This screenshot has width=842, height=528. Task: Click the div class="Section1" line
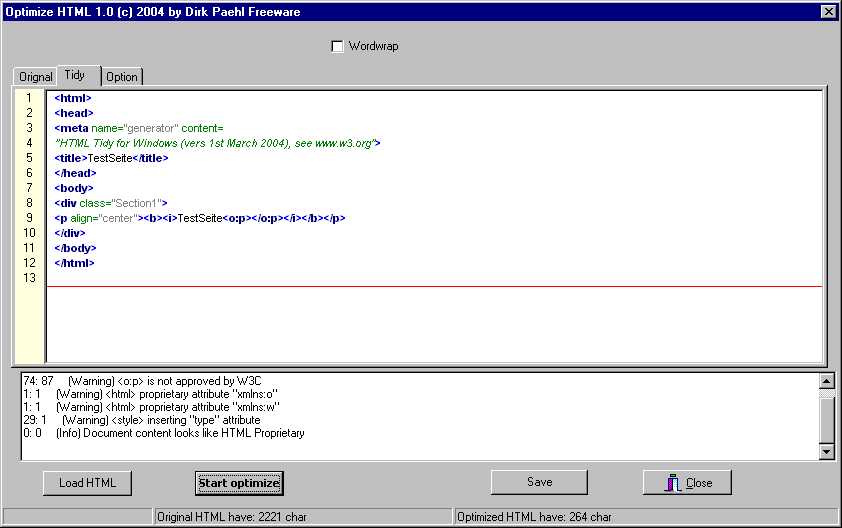tap(111, 203)
